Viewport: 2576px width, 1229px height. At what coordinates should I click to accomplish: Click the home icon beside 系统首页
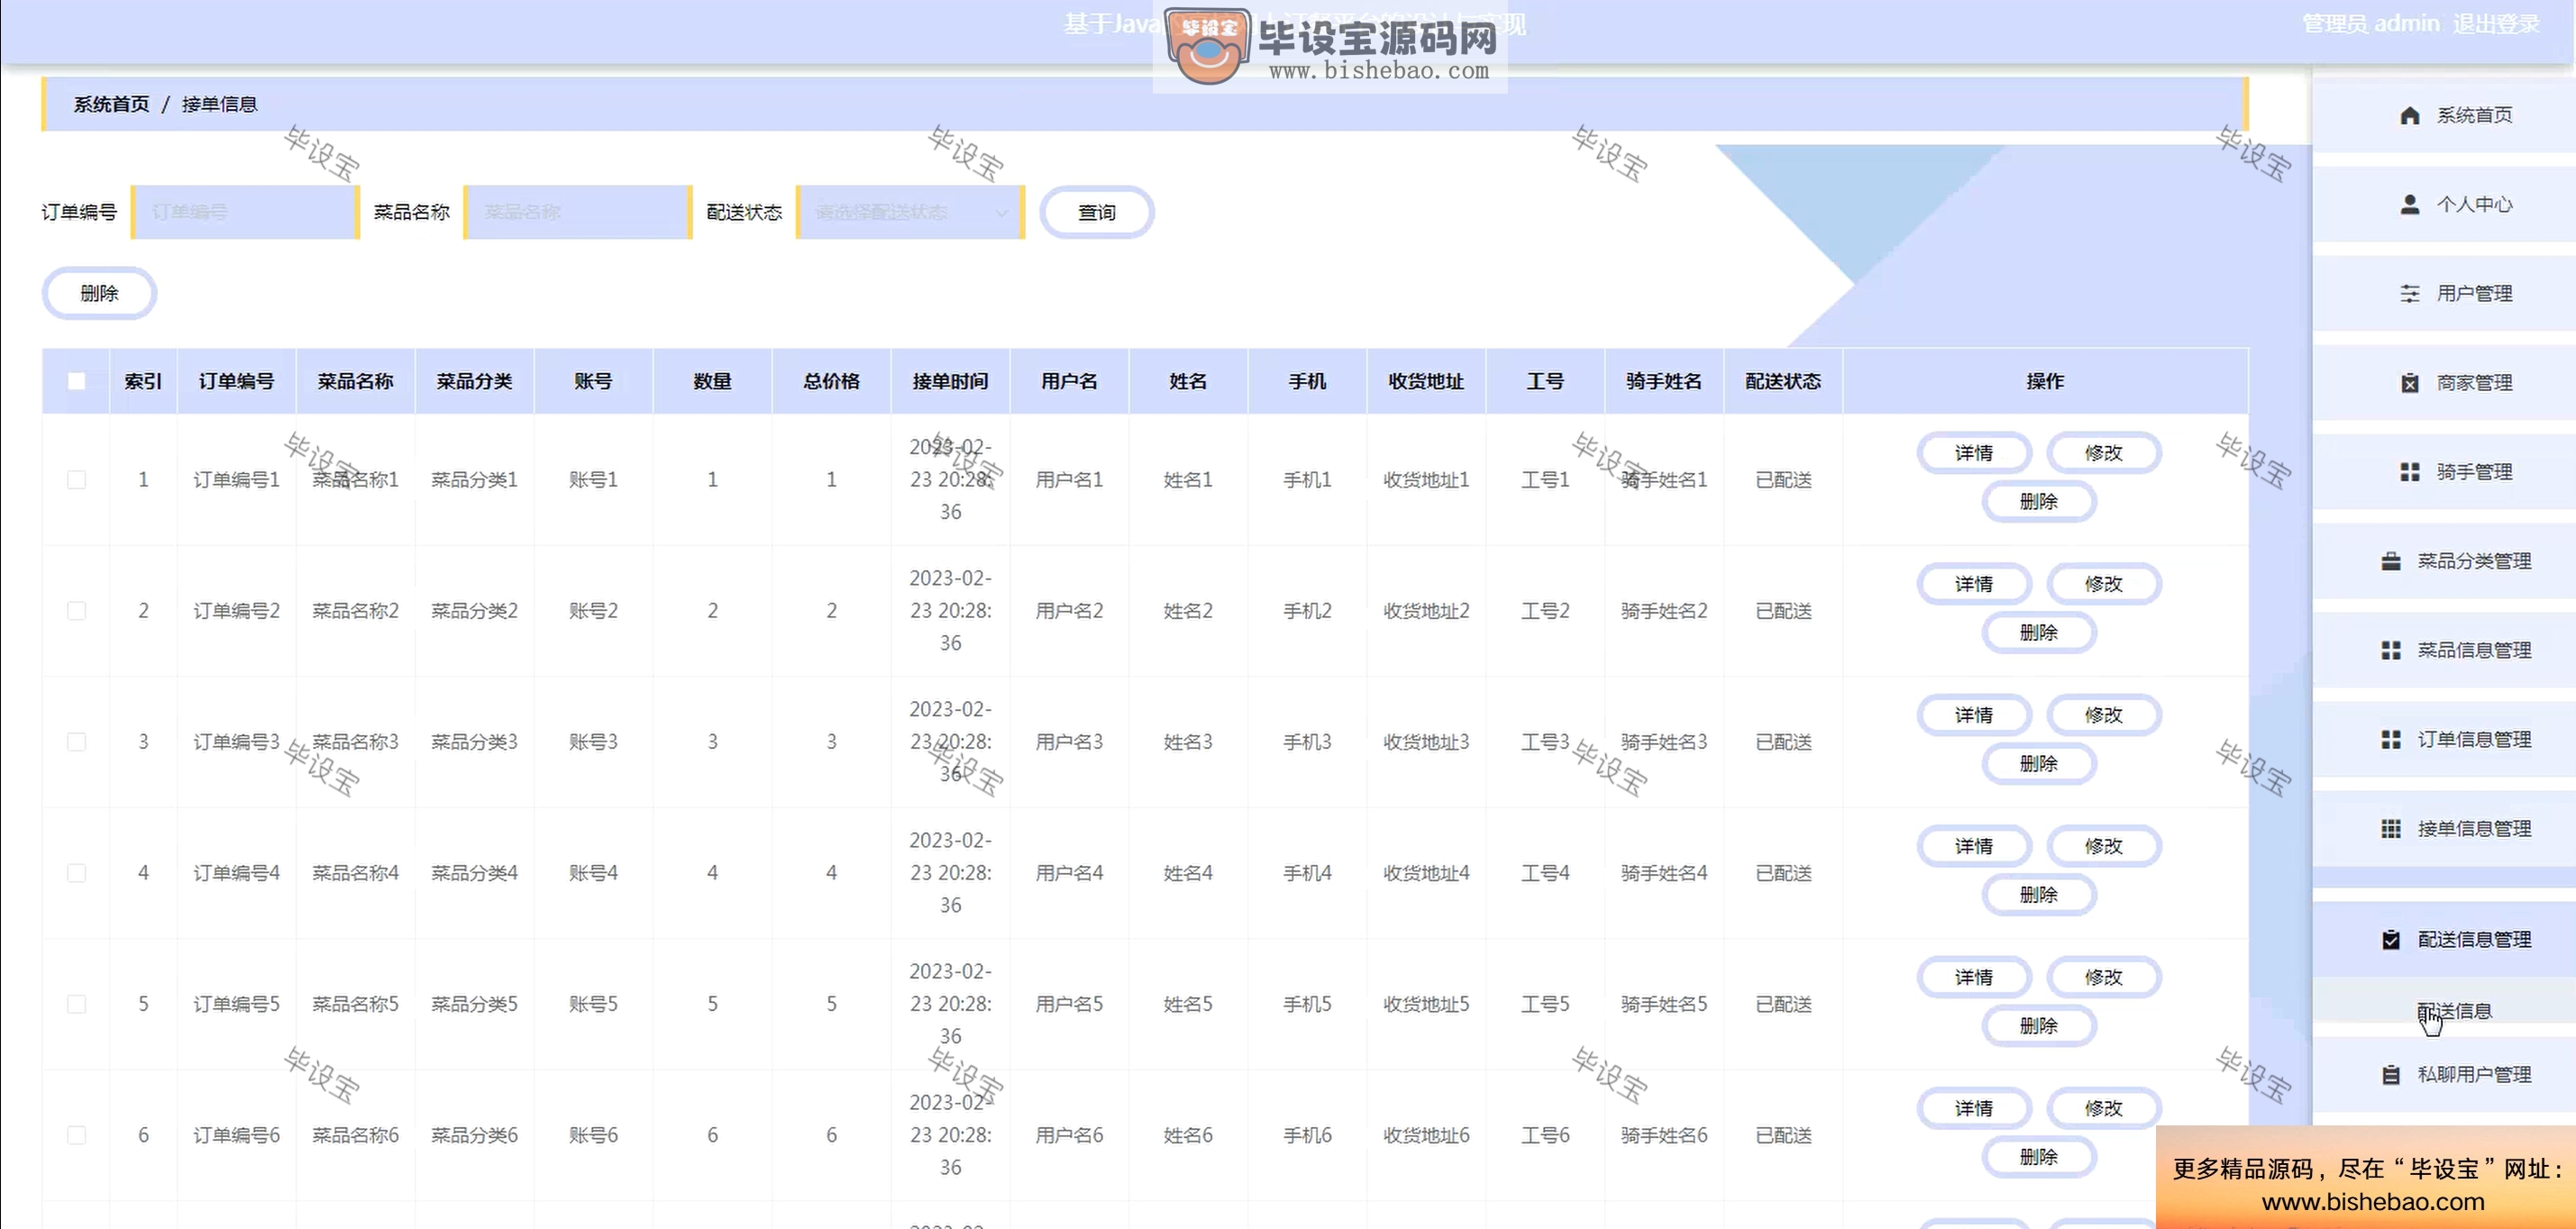click(2410, 116)
